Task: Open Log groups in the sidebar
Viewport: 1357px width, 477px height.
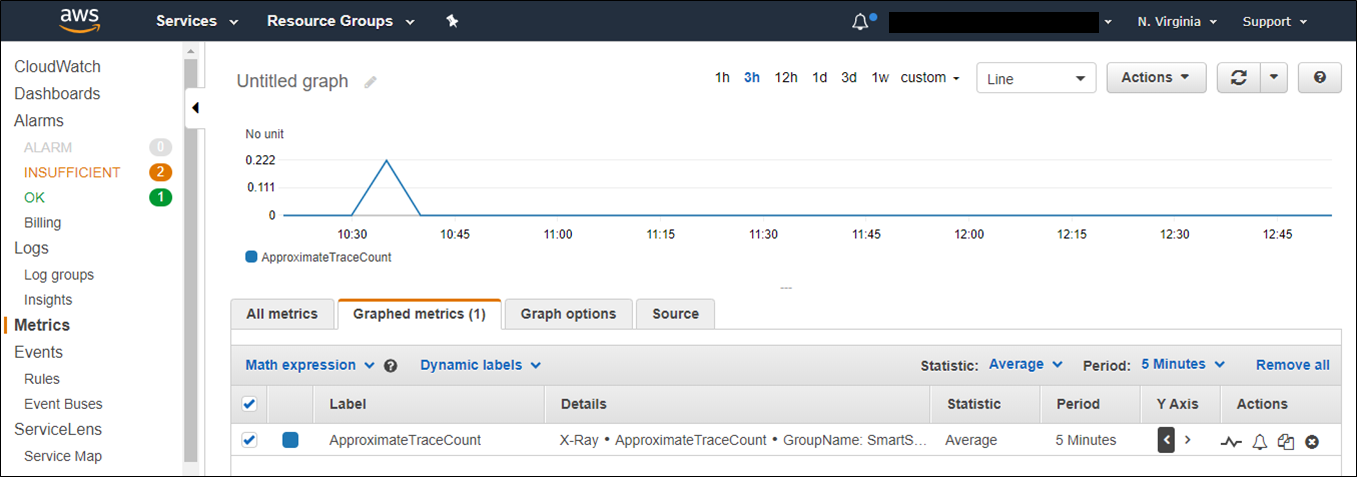Action: 59,274
